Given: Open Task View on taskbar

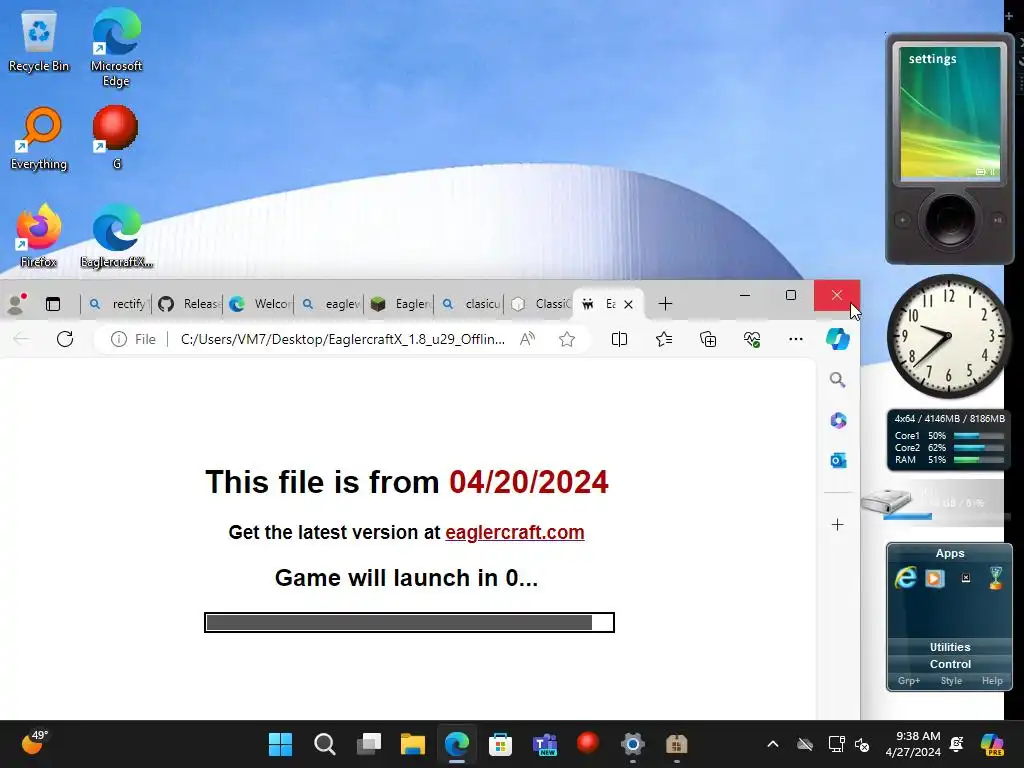Looking at the screenshot, I should click(369, 744).
